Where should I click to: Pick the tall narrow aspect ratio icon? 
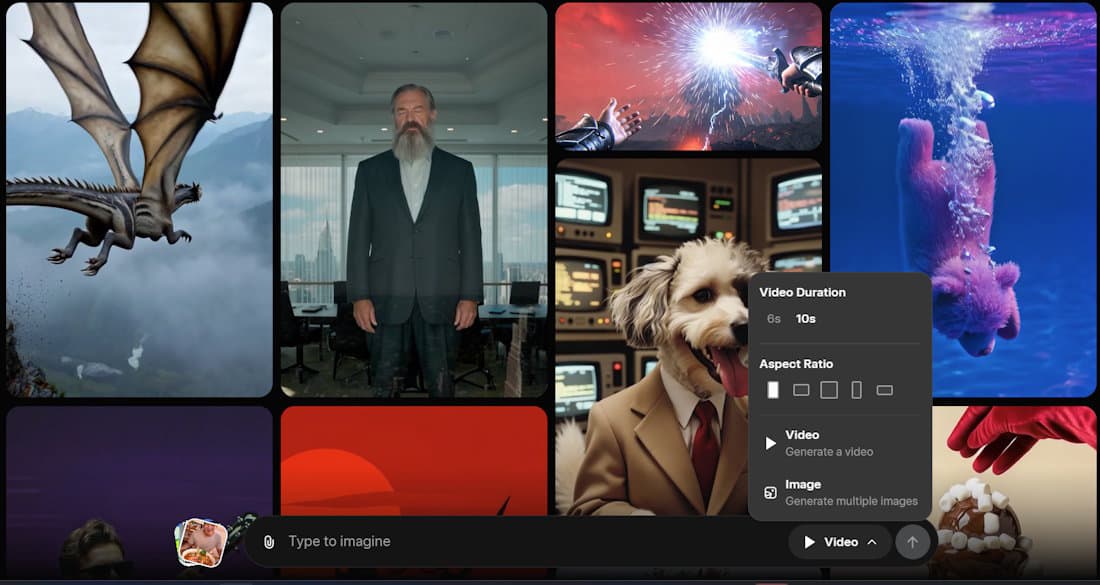[856, 390]
